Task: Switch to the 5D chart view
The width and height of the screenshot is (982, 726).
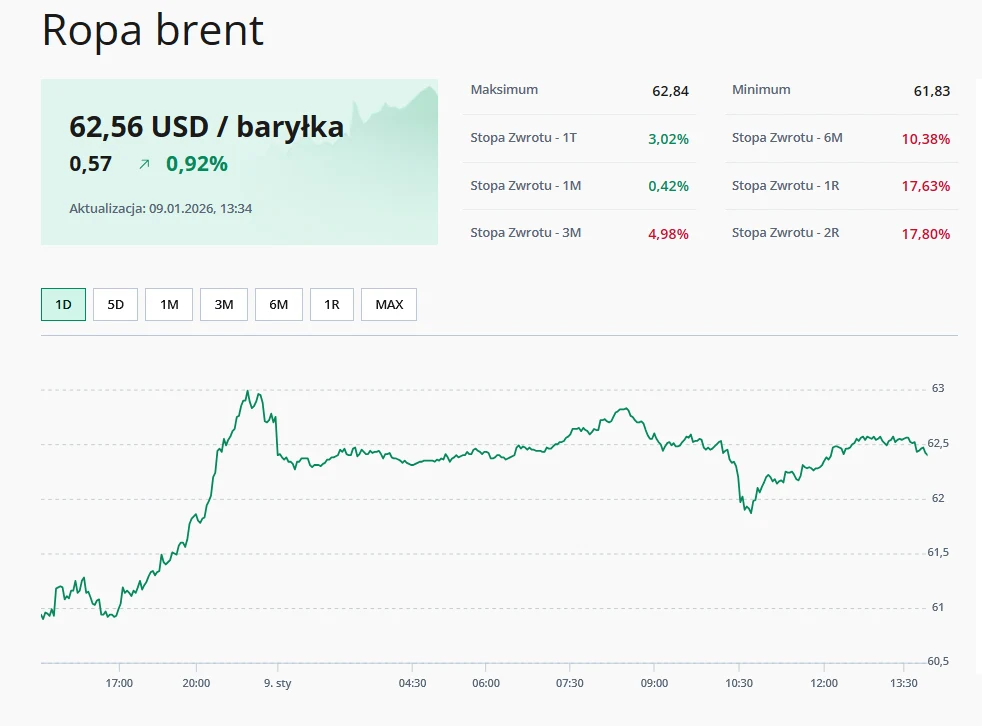Action: click(115, 304)
